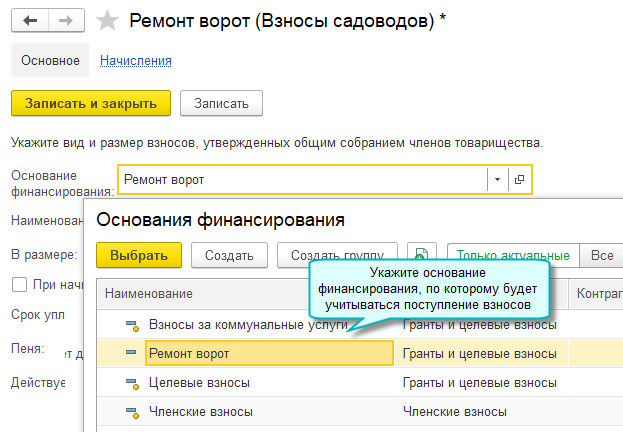623x432 pixels.
Task: Click the Записать button
Action: [x=221, y=103]
